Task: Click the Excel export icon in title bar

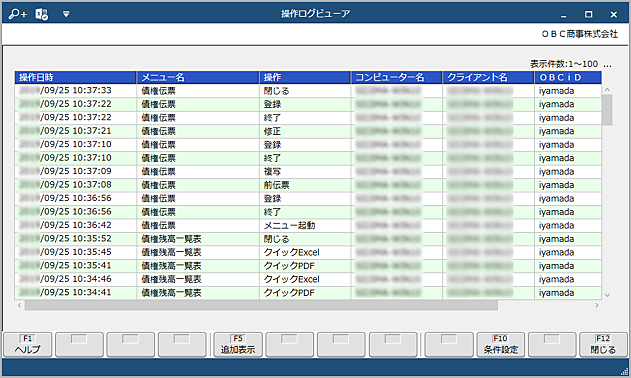Action: coord(41,14)
